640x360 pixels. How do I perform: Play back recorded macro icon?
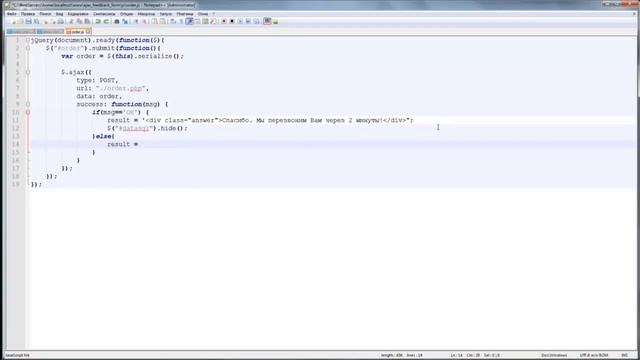[x=240, y=21]
